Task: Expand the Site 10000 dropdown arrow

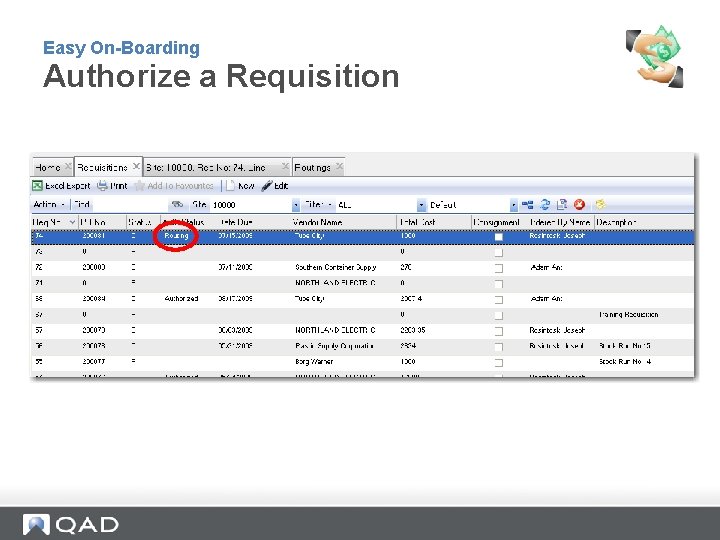Action: pyautogui.click(x=296, y=205)
